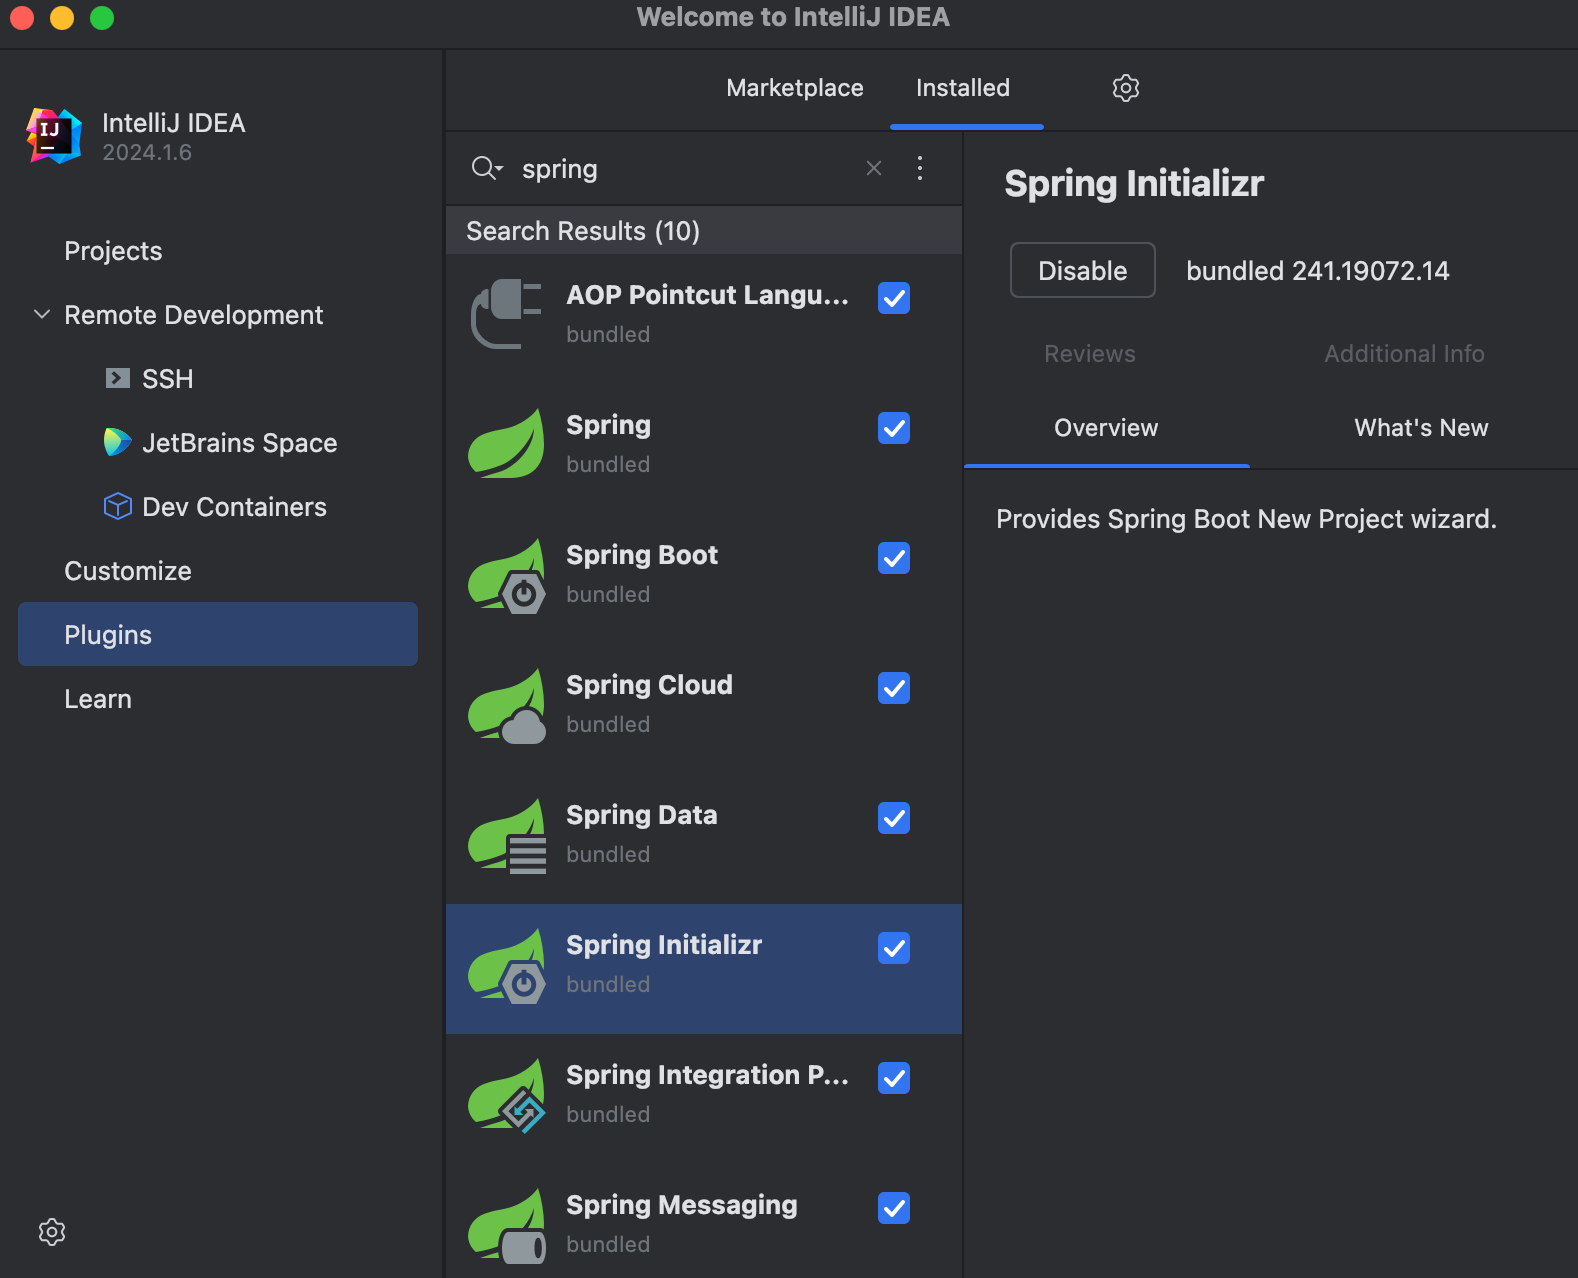Open the search options magnifier icon
Image resolution: width=1578 pixels, height=1278 pixels.
coord(487,168)
